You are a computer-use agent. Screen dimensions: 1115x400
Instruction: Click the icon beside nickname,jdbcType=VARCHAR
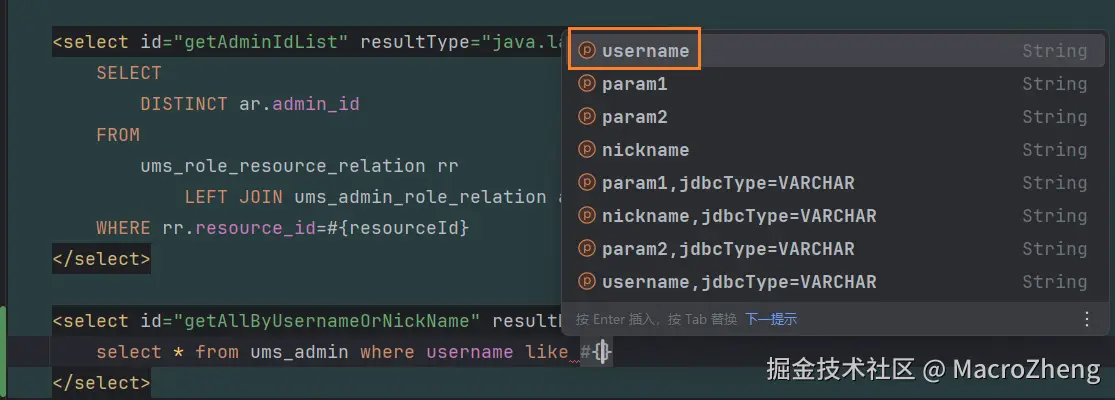click(x=586, y=215)
